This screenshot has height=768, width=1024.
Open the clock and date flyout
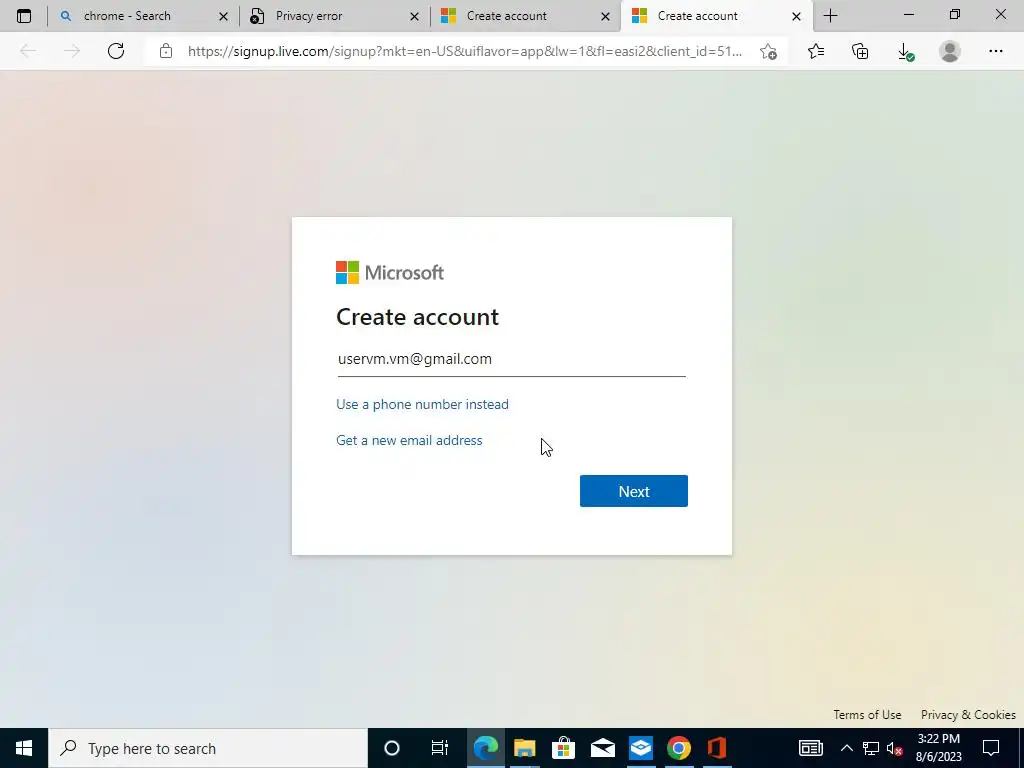938,748
